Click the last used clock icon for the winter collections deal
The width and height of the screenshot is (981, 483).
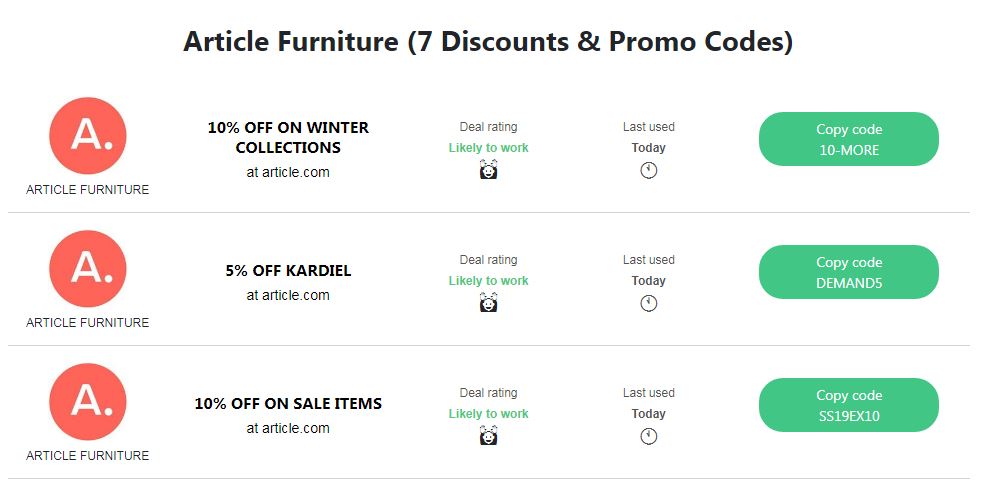click(x=649, y=170)
